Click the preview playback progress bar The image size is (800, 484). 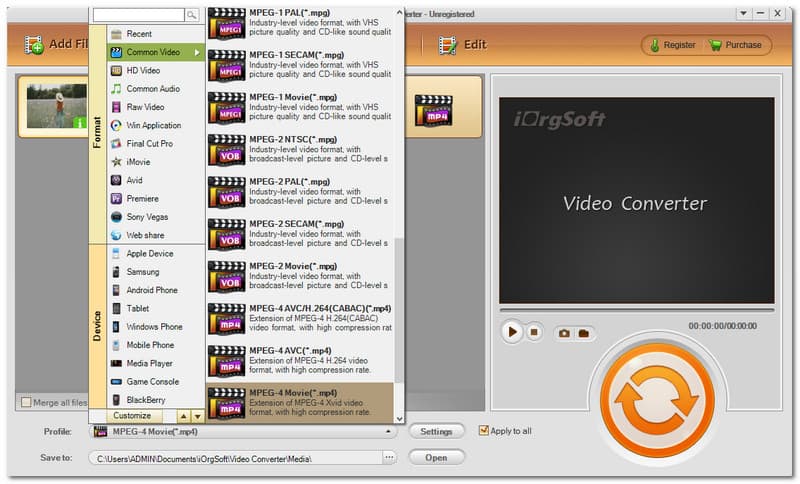click(x=637, y=310)
